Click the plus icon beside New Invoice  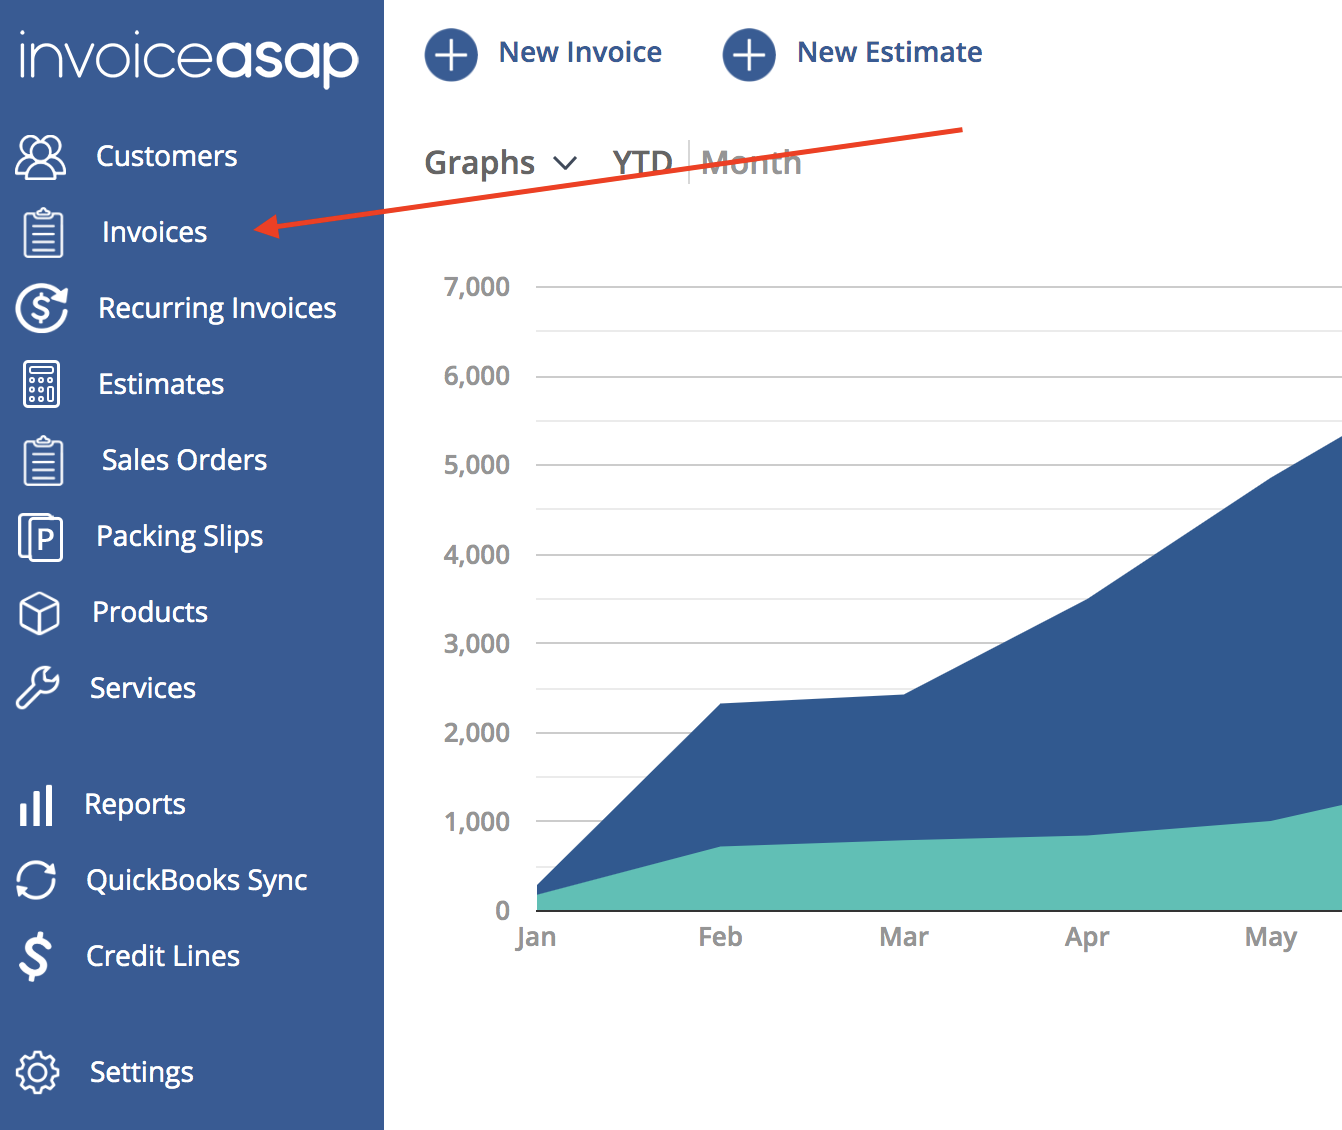[x=451, y=54]
